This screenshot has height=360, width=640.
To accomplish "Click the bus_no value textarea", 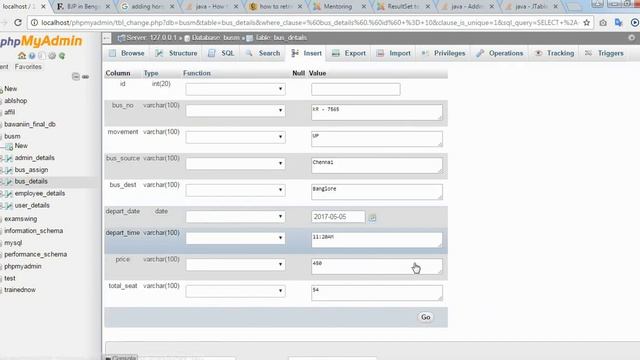I will coord(377,112).
